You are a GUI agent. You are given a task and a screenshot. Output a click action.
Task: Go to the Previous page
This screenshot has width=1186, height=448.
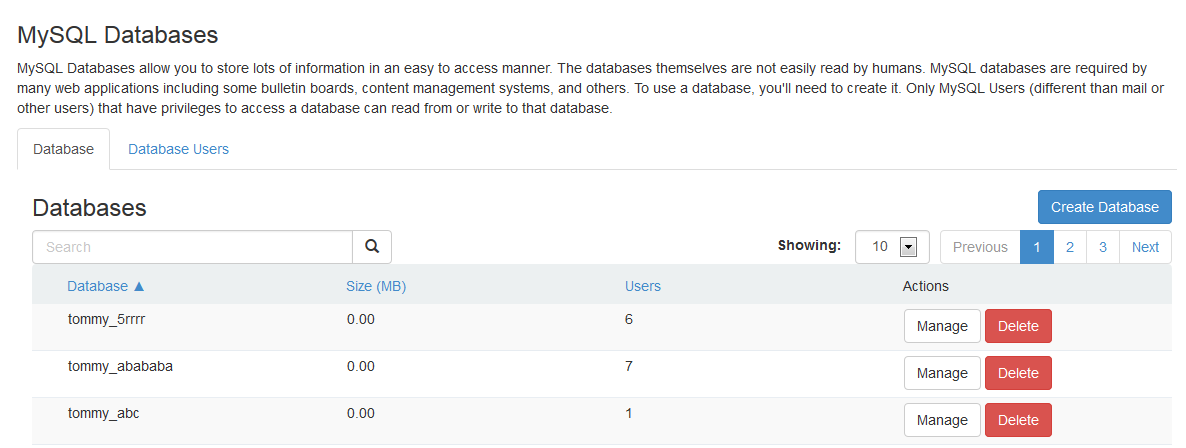coord(980,247)
